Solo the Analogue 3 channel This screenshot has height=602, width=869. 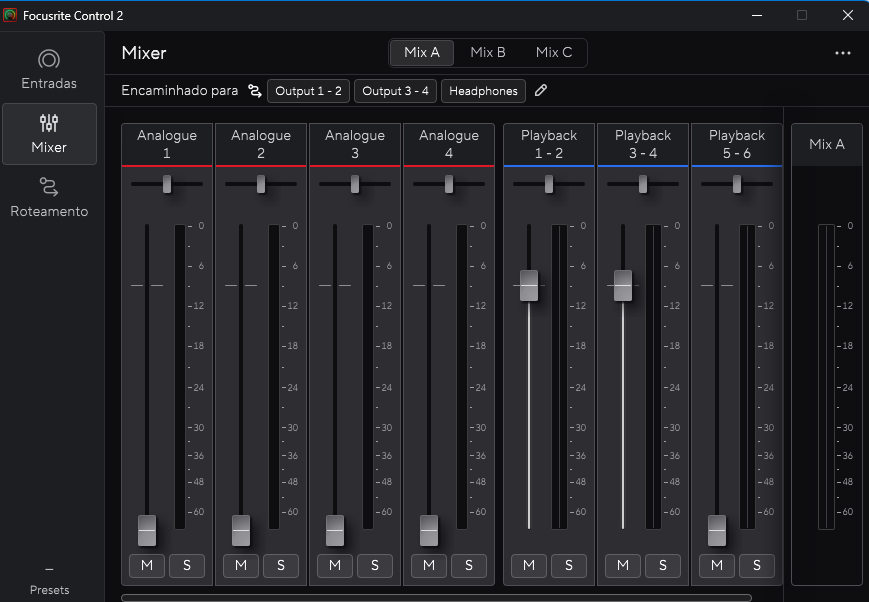pos(375,565)
